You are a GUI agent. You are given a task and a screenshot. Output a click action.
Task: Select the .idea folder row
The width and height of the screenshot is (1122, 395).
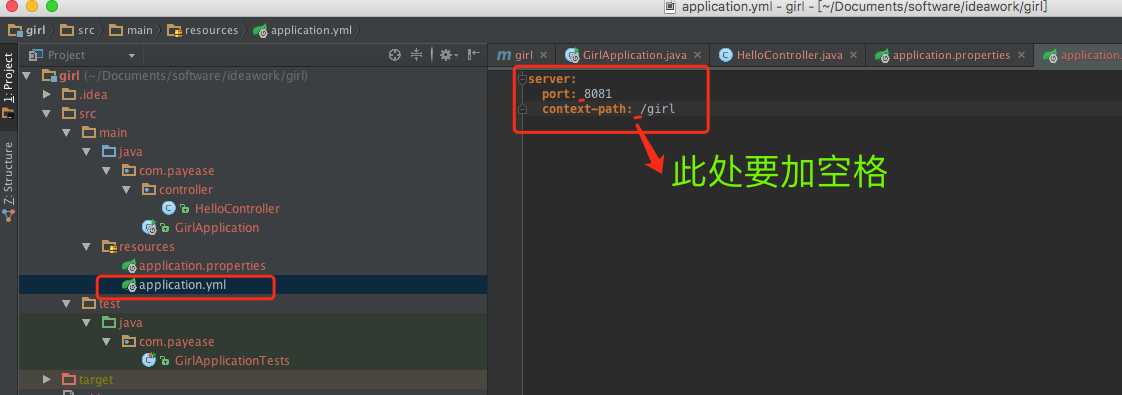pos(253,94)
